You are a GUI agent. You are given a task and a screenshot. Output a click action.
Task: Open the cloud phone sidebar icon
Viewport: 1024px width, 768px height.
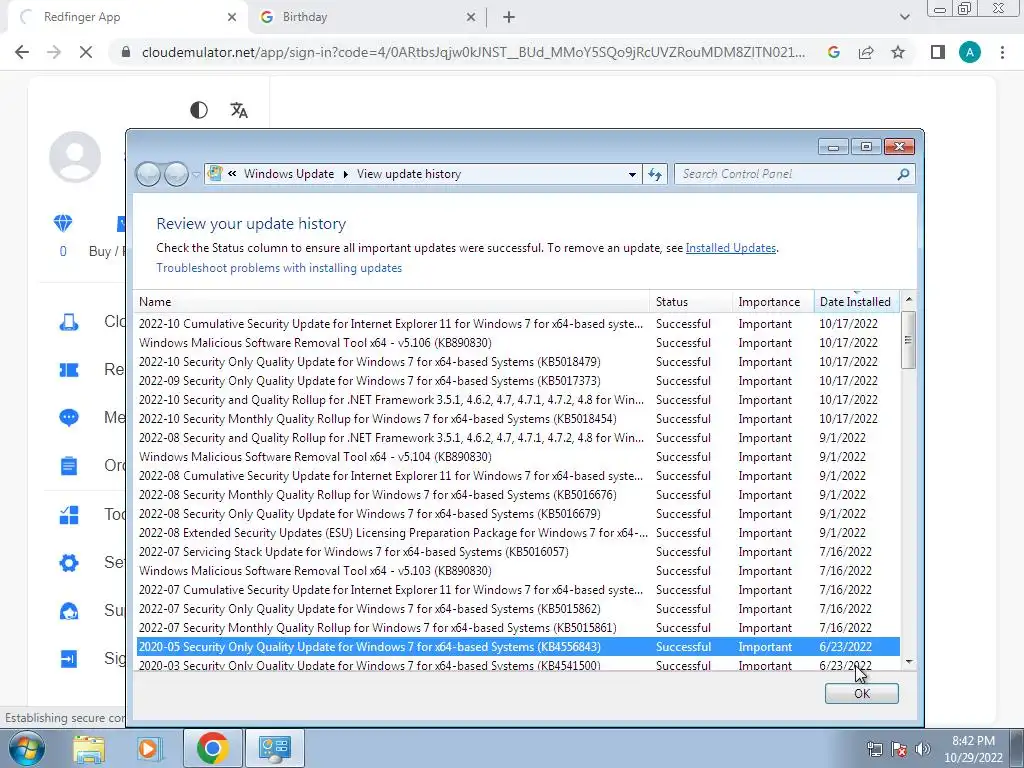pyautogui.click(x=69, y=322)
